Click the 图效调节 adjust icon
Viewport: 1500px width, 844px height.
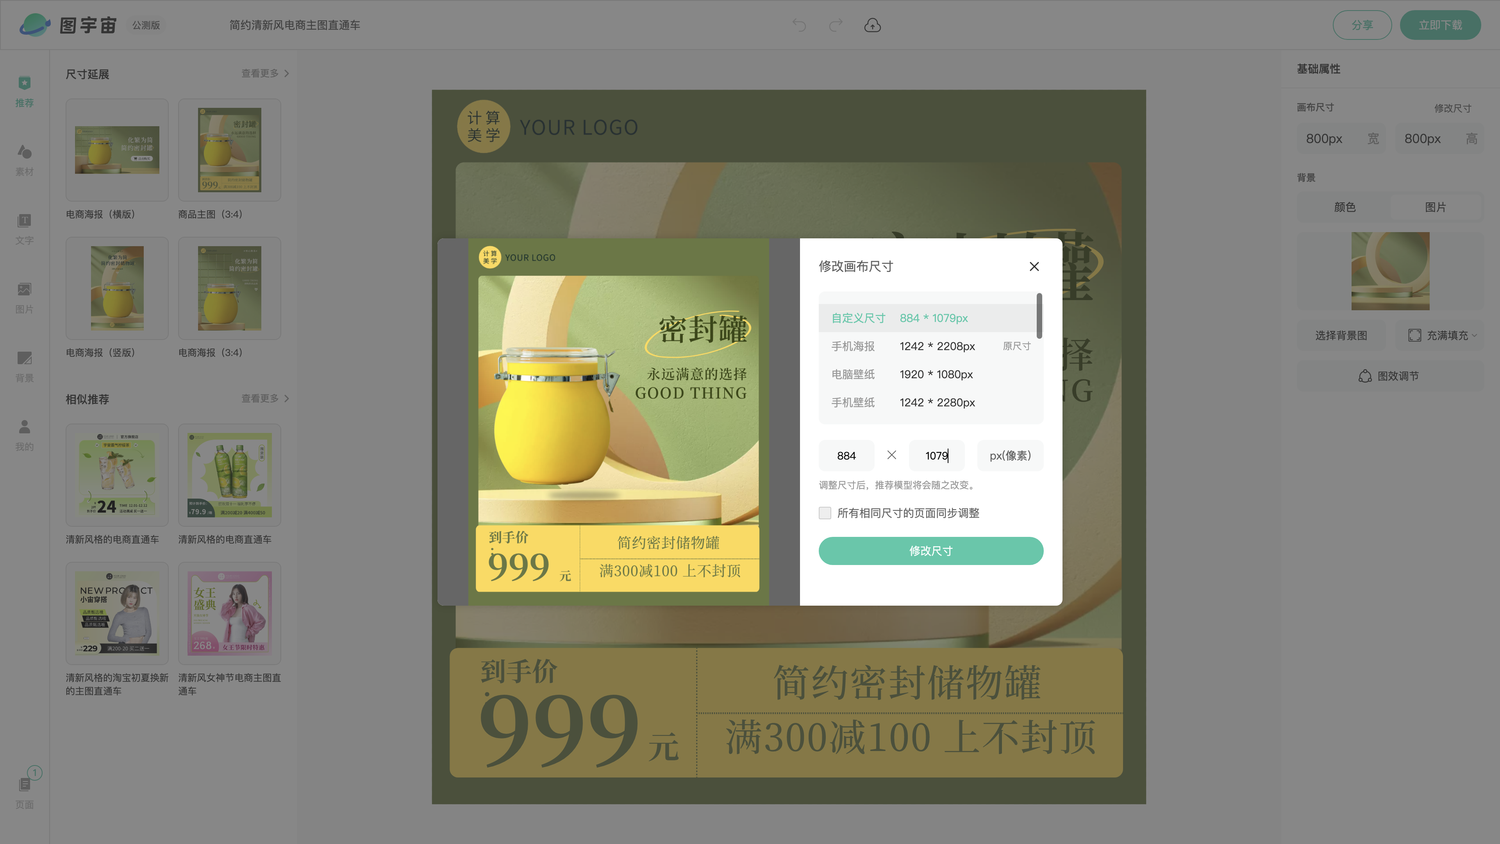pyautogui.click(x=1365, y=376)
